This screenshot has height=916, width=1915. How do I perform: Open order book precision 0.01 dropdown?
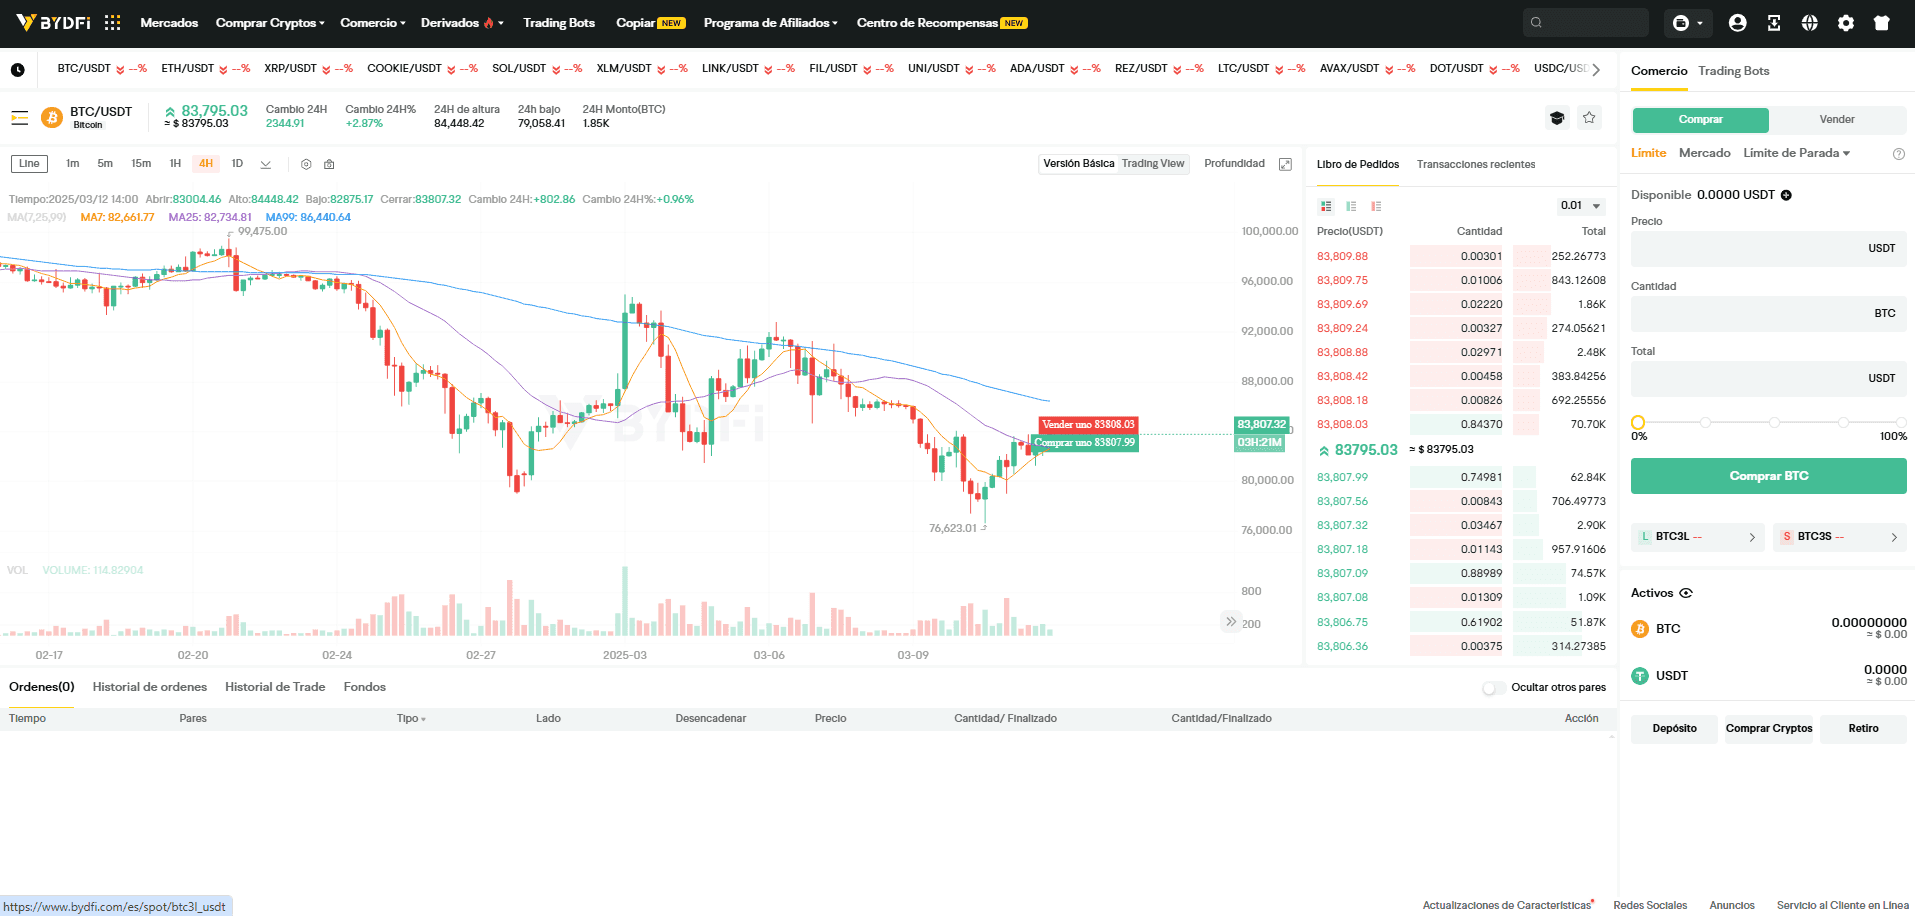(x=1581, y=206)
